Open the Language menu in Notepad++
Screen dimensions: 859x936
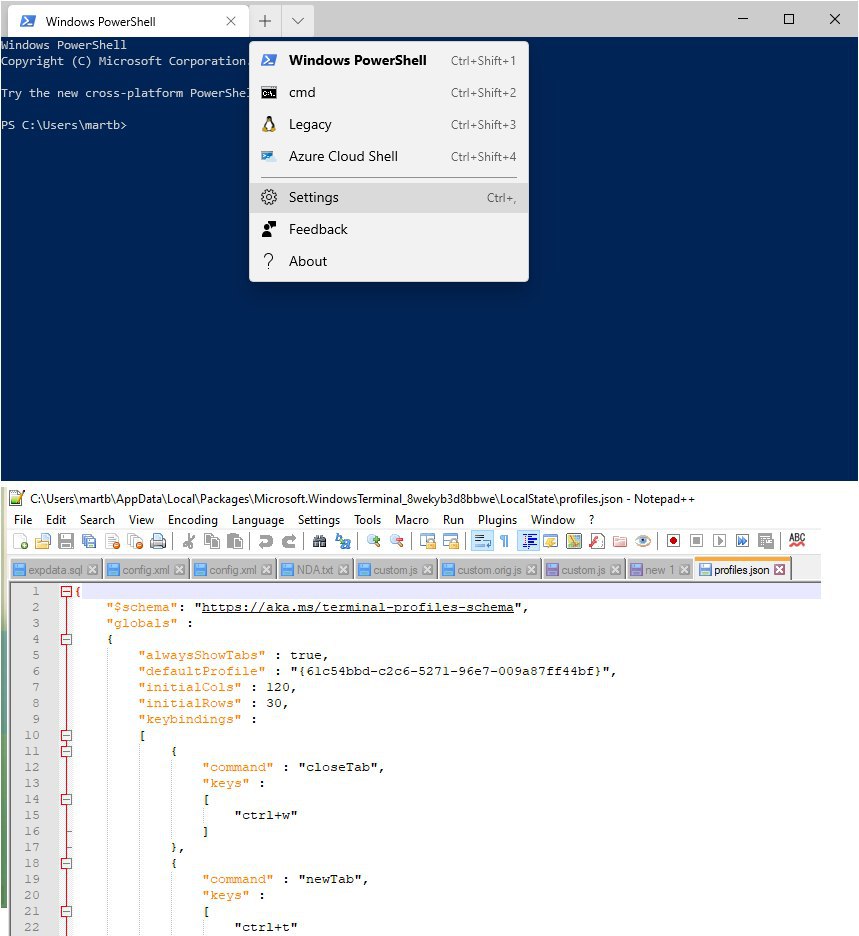pyautogui.click(x=258, y=520)
